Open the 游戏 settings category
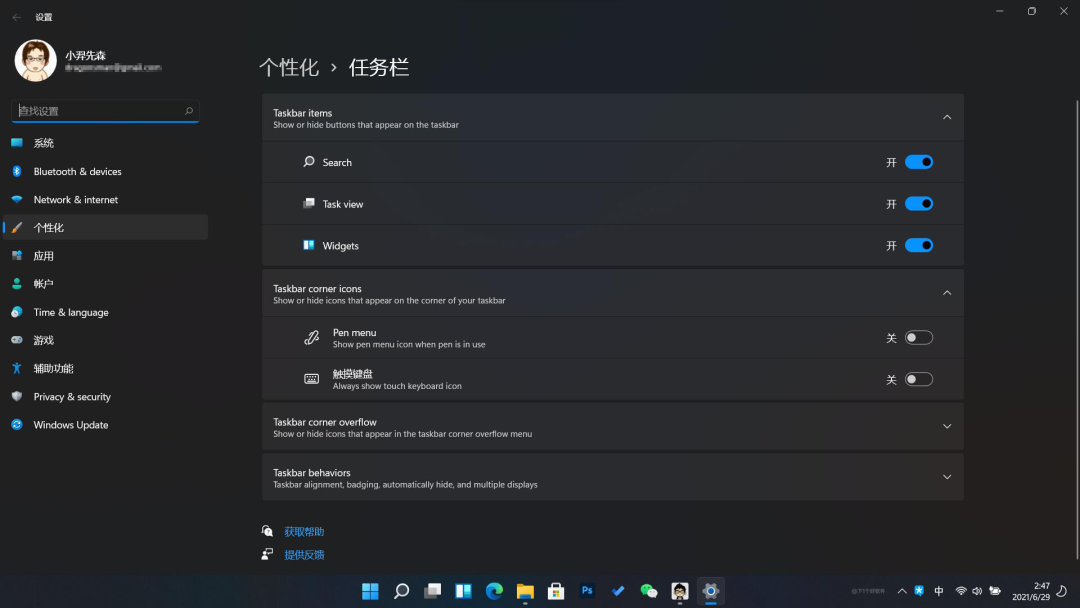 tap(105, 340)
